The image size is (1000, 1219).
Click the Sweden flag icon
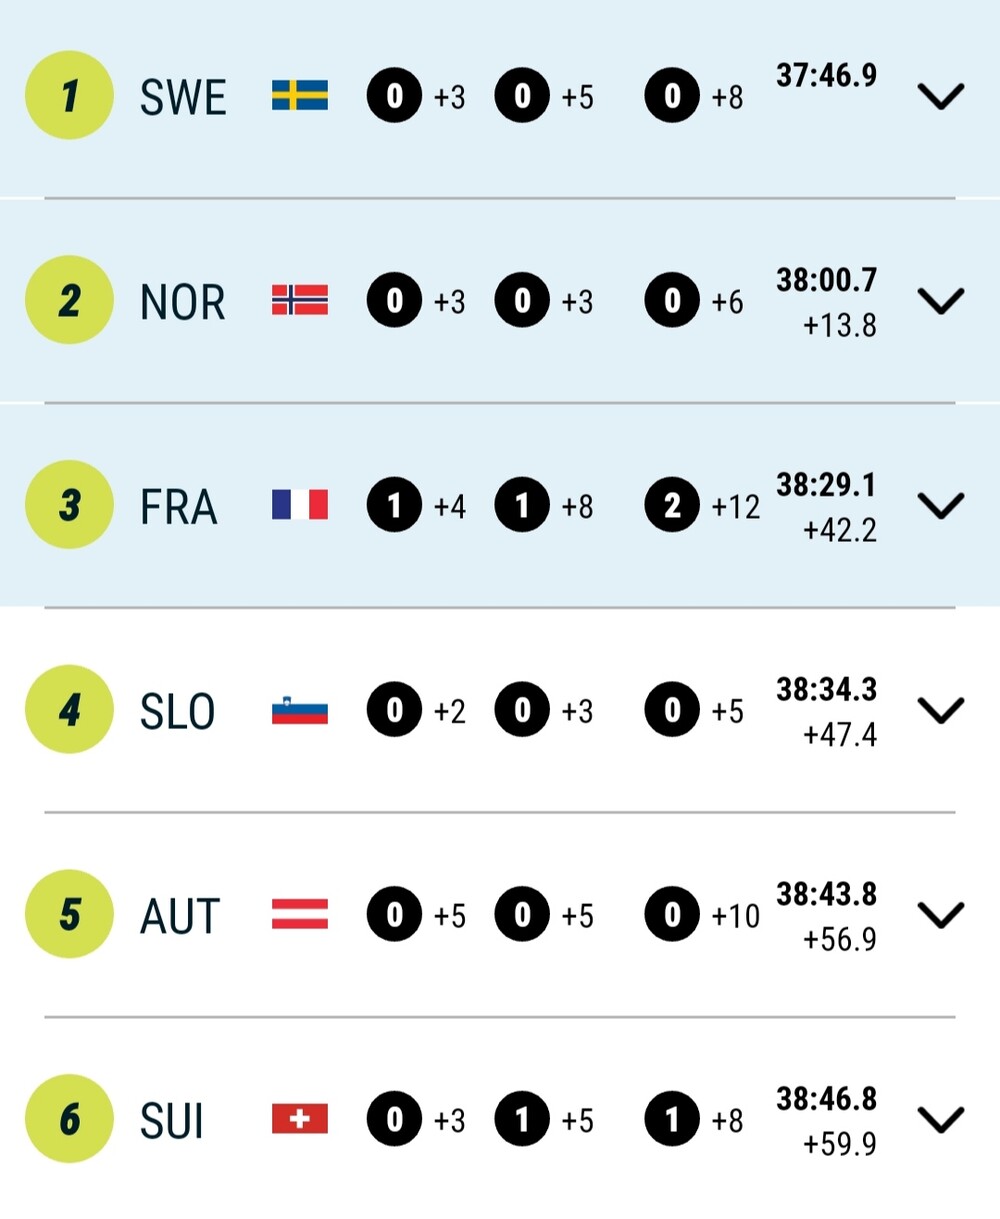coord(300,96)
